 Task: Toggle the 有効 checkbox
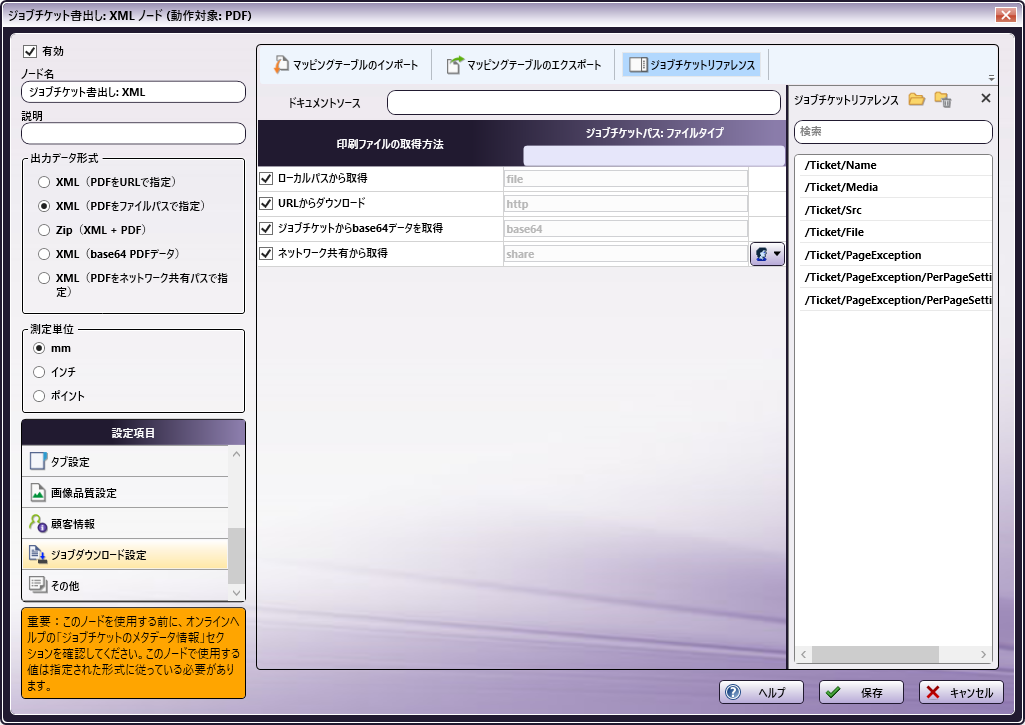(x=29, y=51)
